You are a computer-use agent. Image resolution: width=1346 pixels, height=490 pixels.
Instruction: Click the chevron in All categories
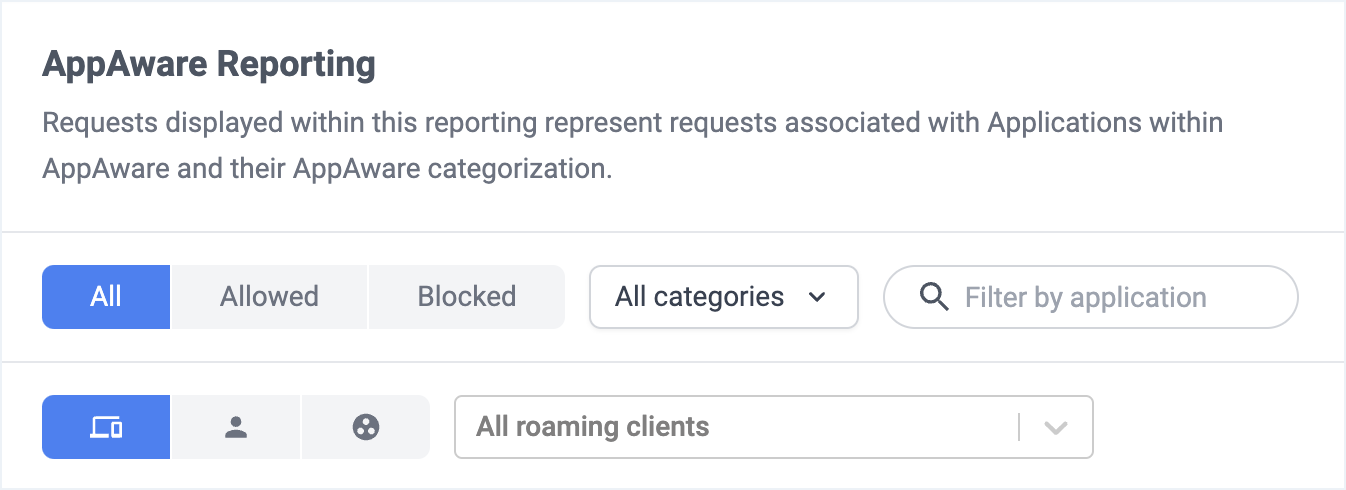coord(817,297)
